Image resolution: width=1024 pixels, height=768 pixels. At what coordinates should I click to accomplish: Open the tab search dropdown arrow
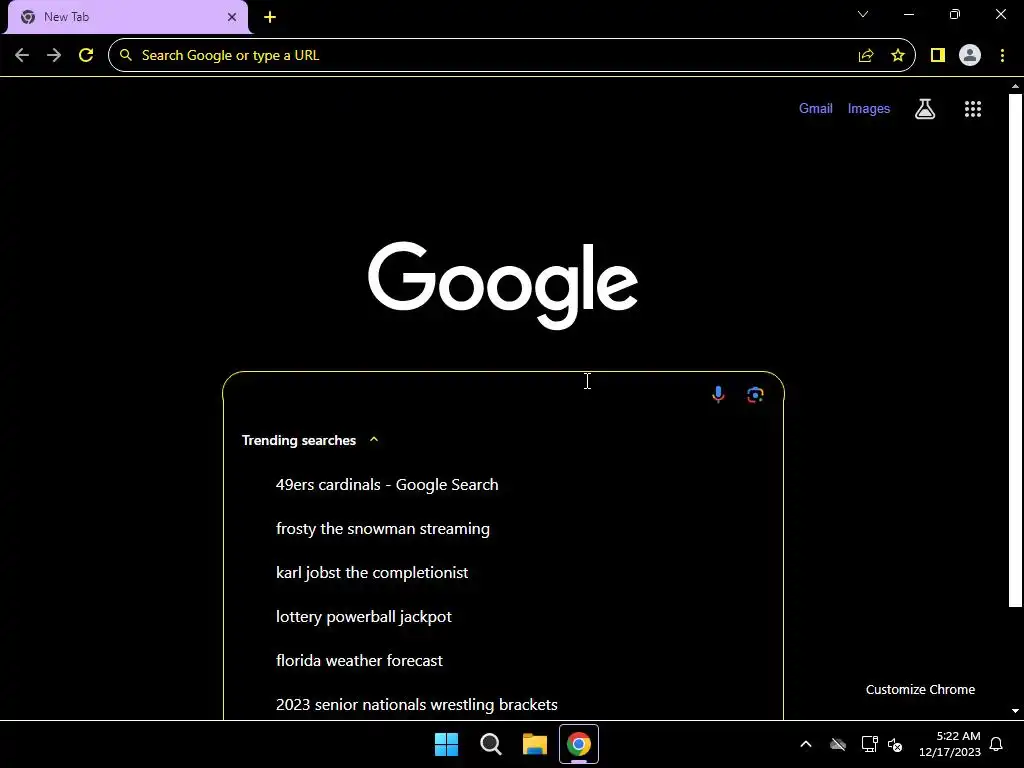pyautogui.click(x=863, y=14)
